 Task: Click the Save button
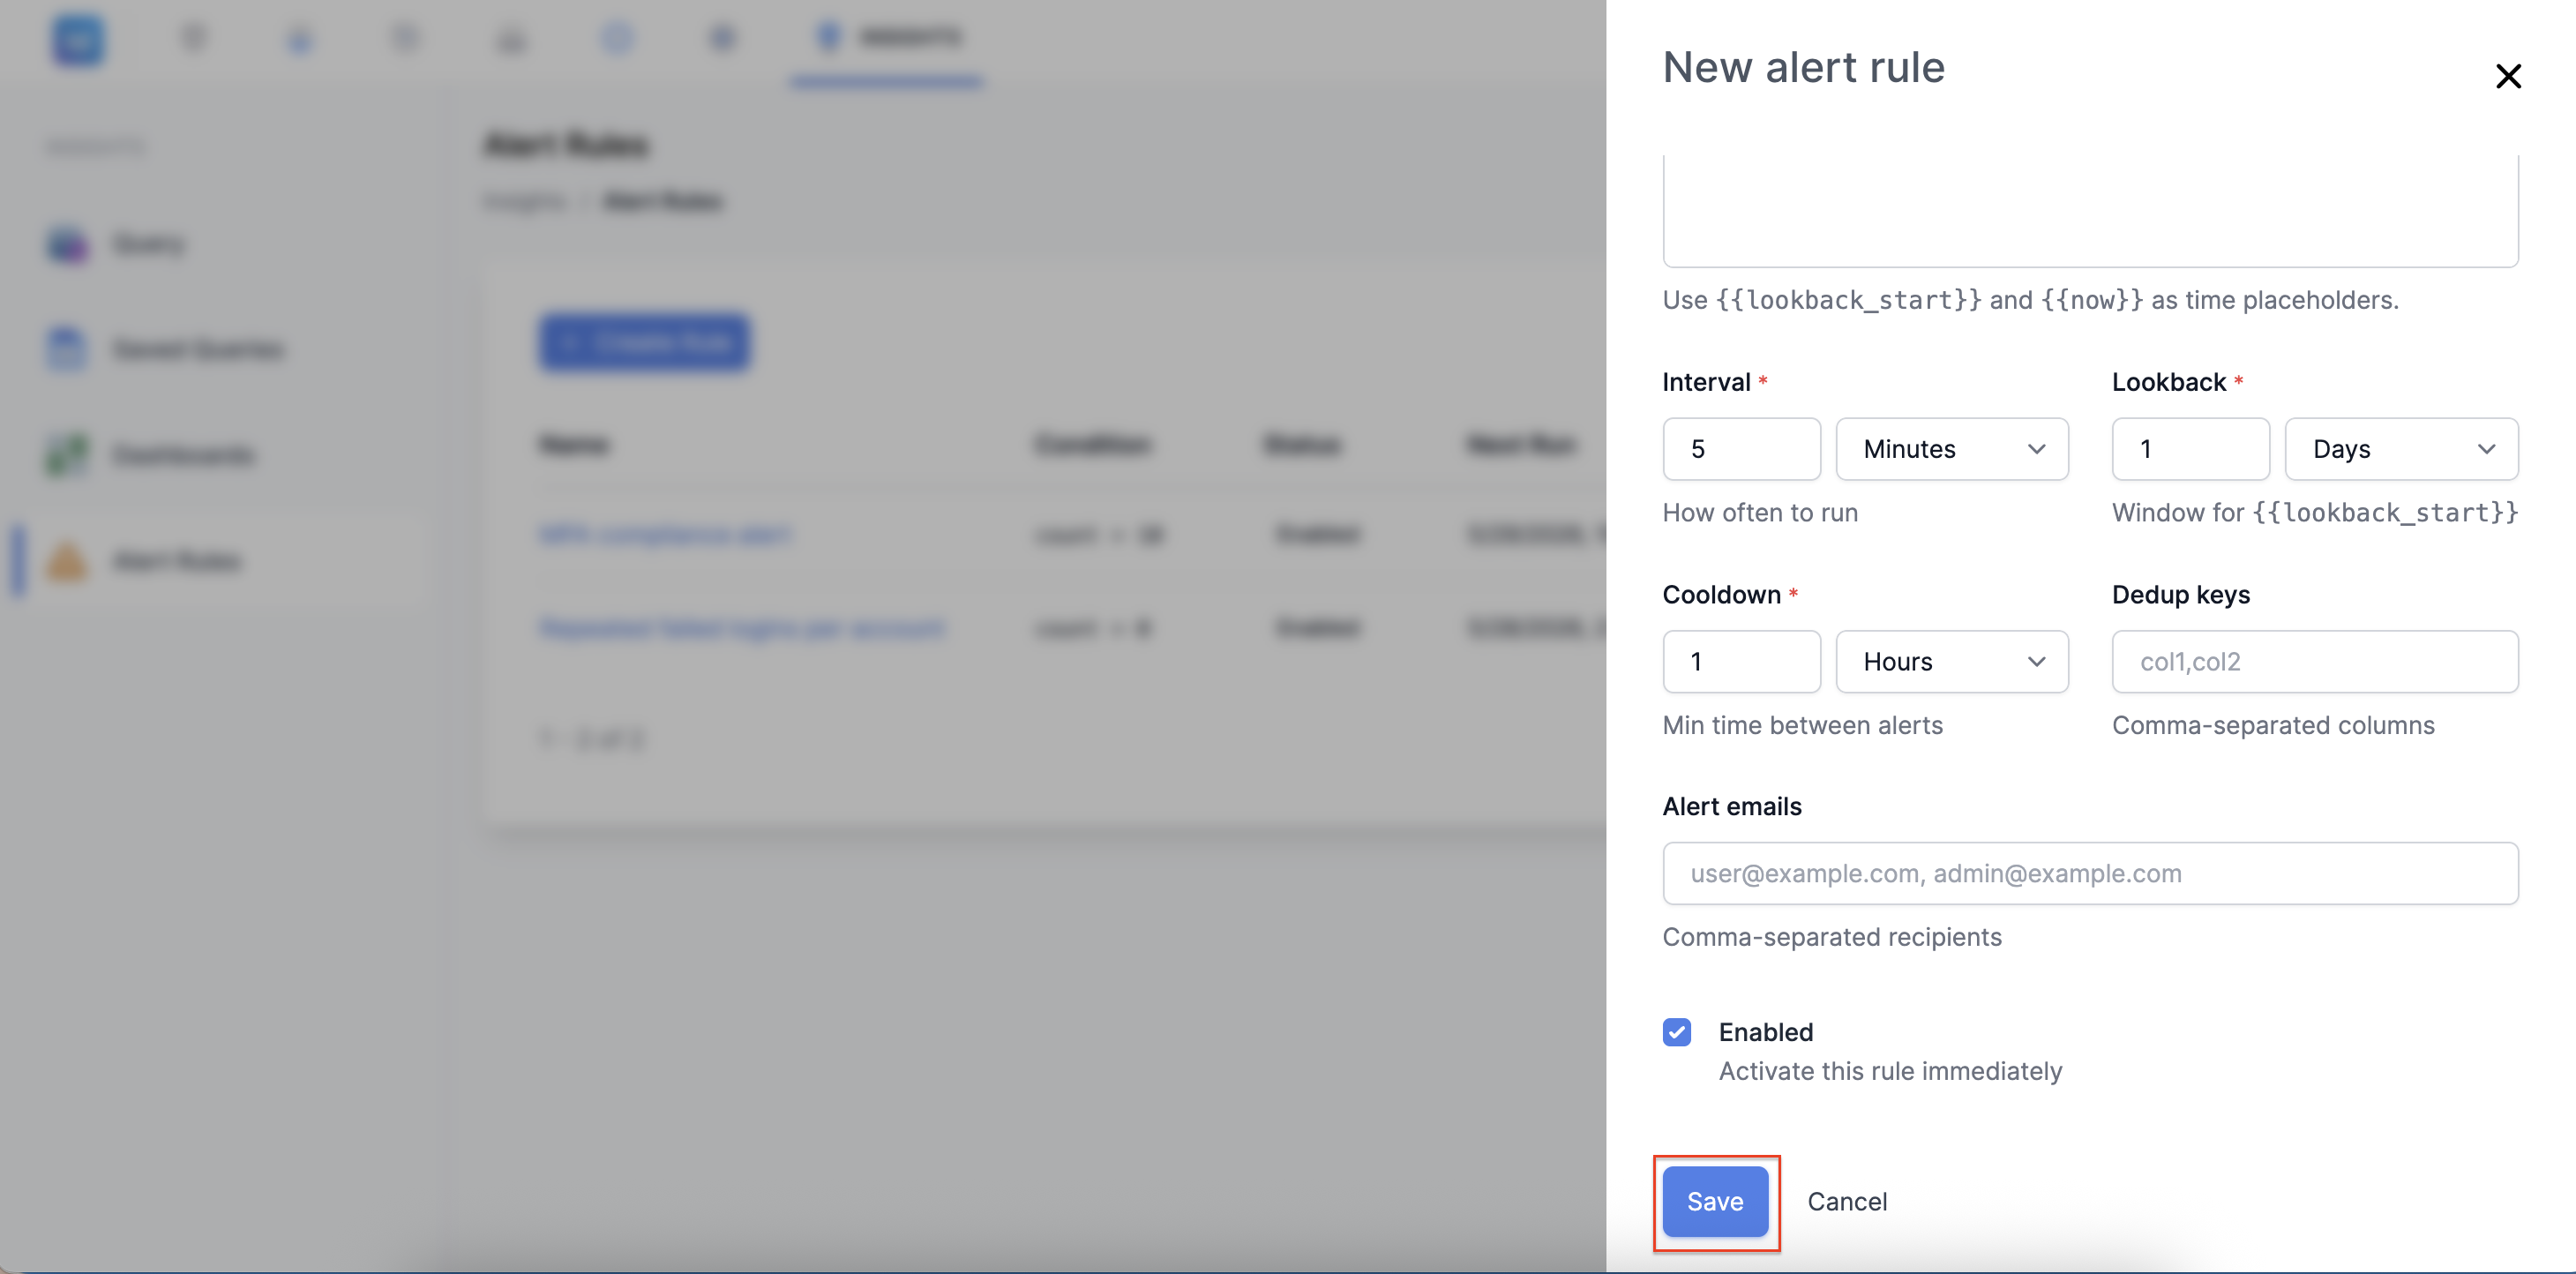click(1715, 1201)
